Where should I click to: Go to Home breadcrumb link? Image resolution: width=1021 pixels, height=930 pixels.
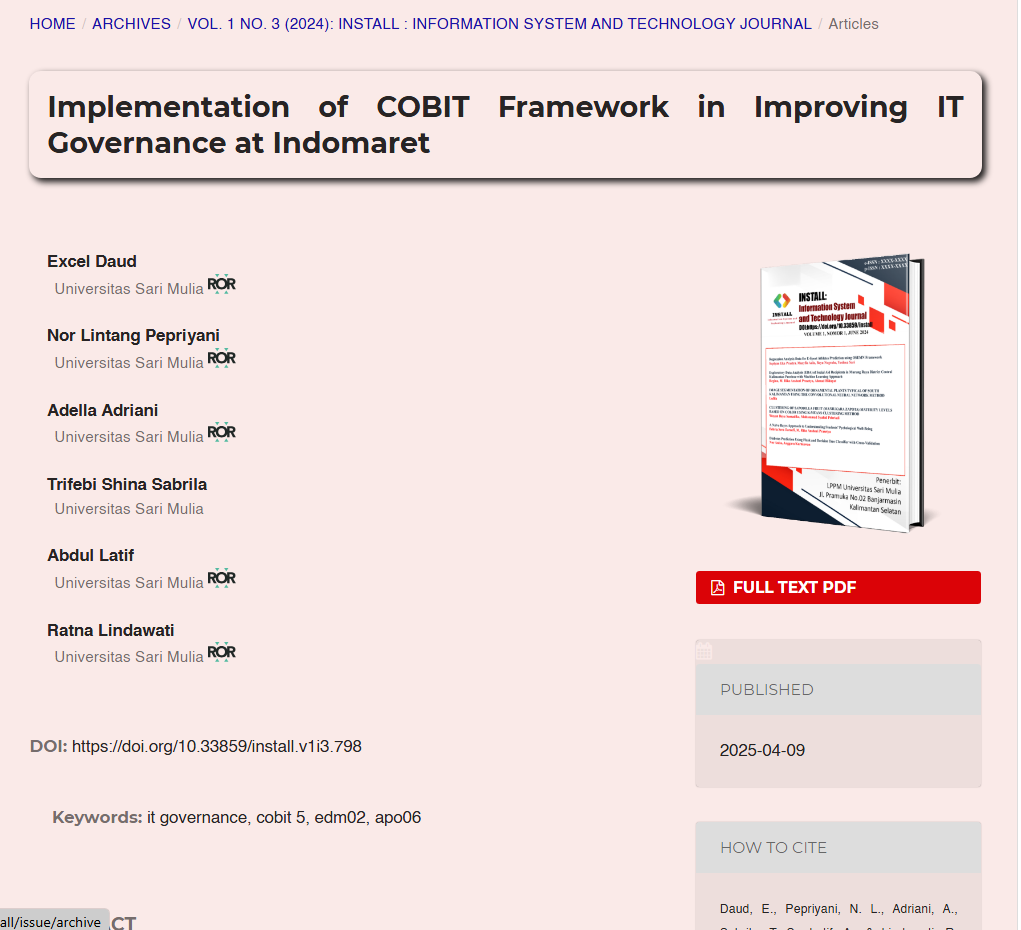point(52,24)
